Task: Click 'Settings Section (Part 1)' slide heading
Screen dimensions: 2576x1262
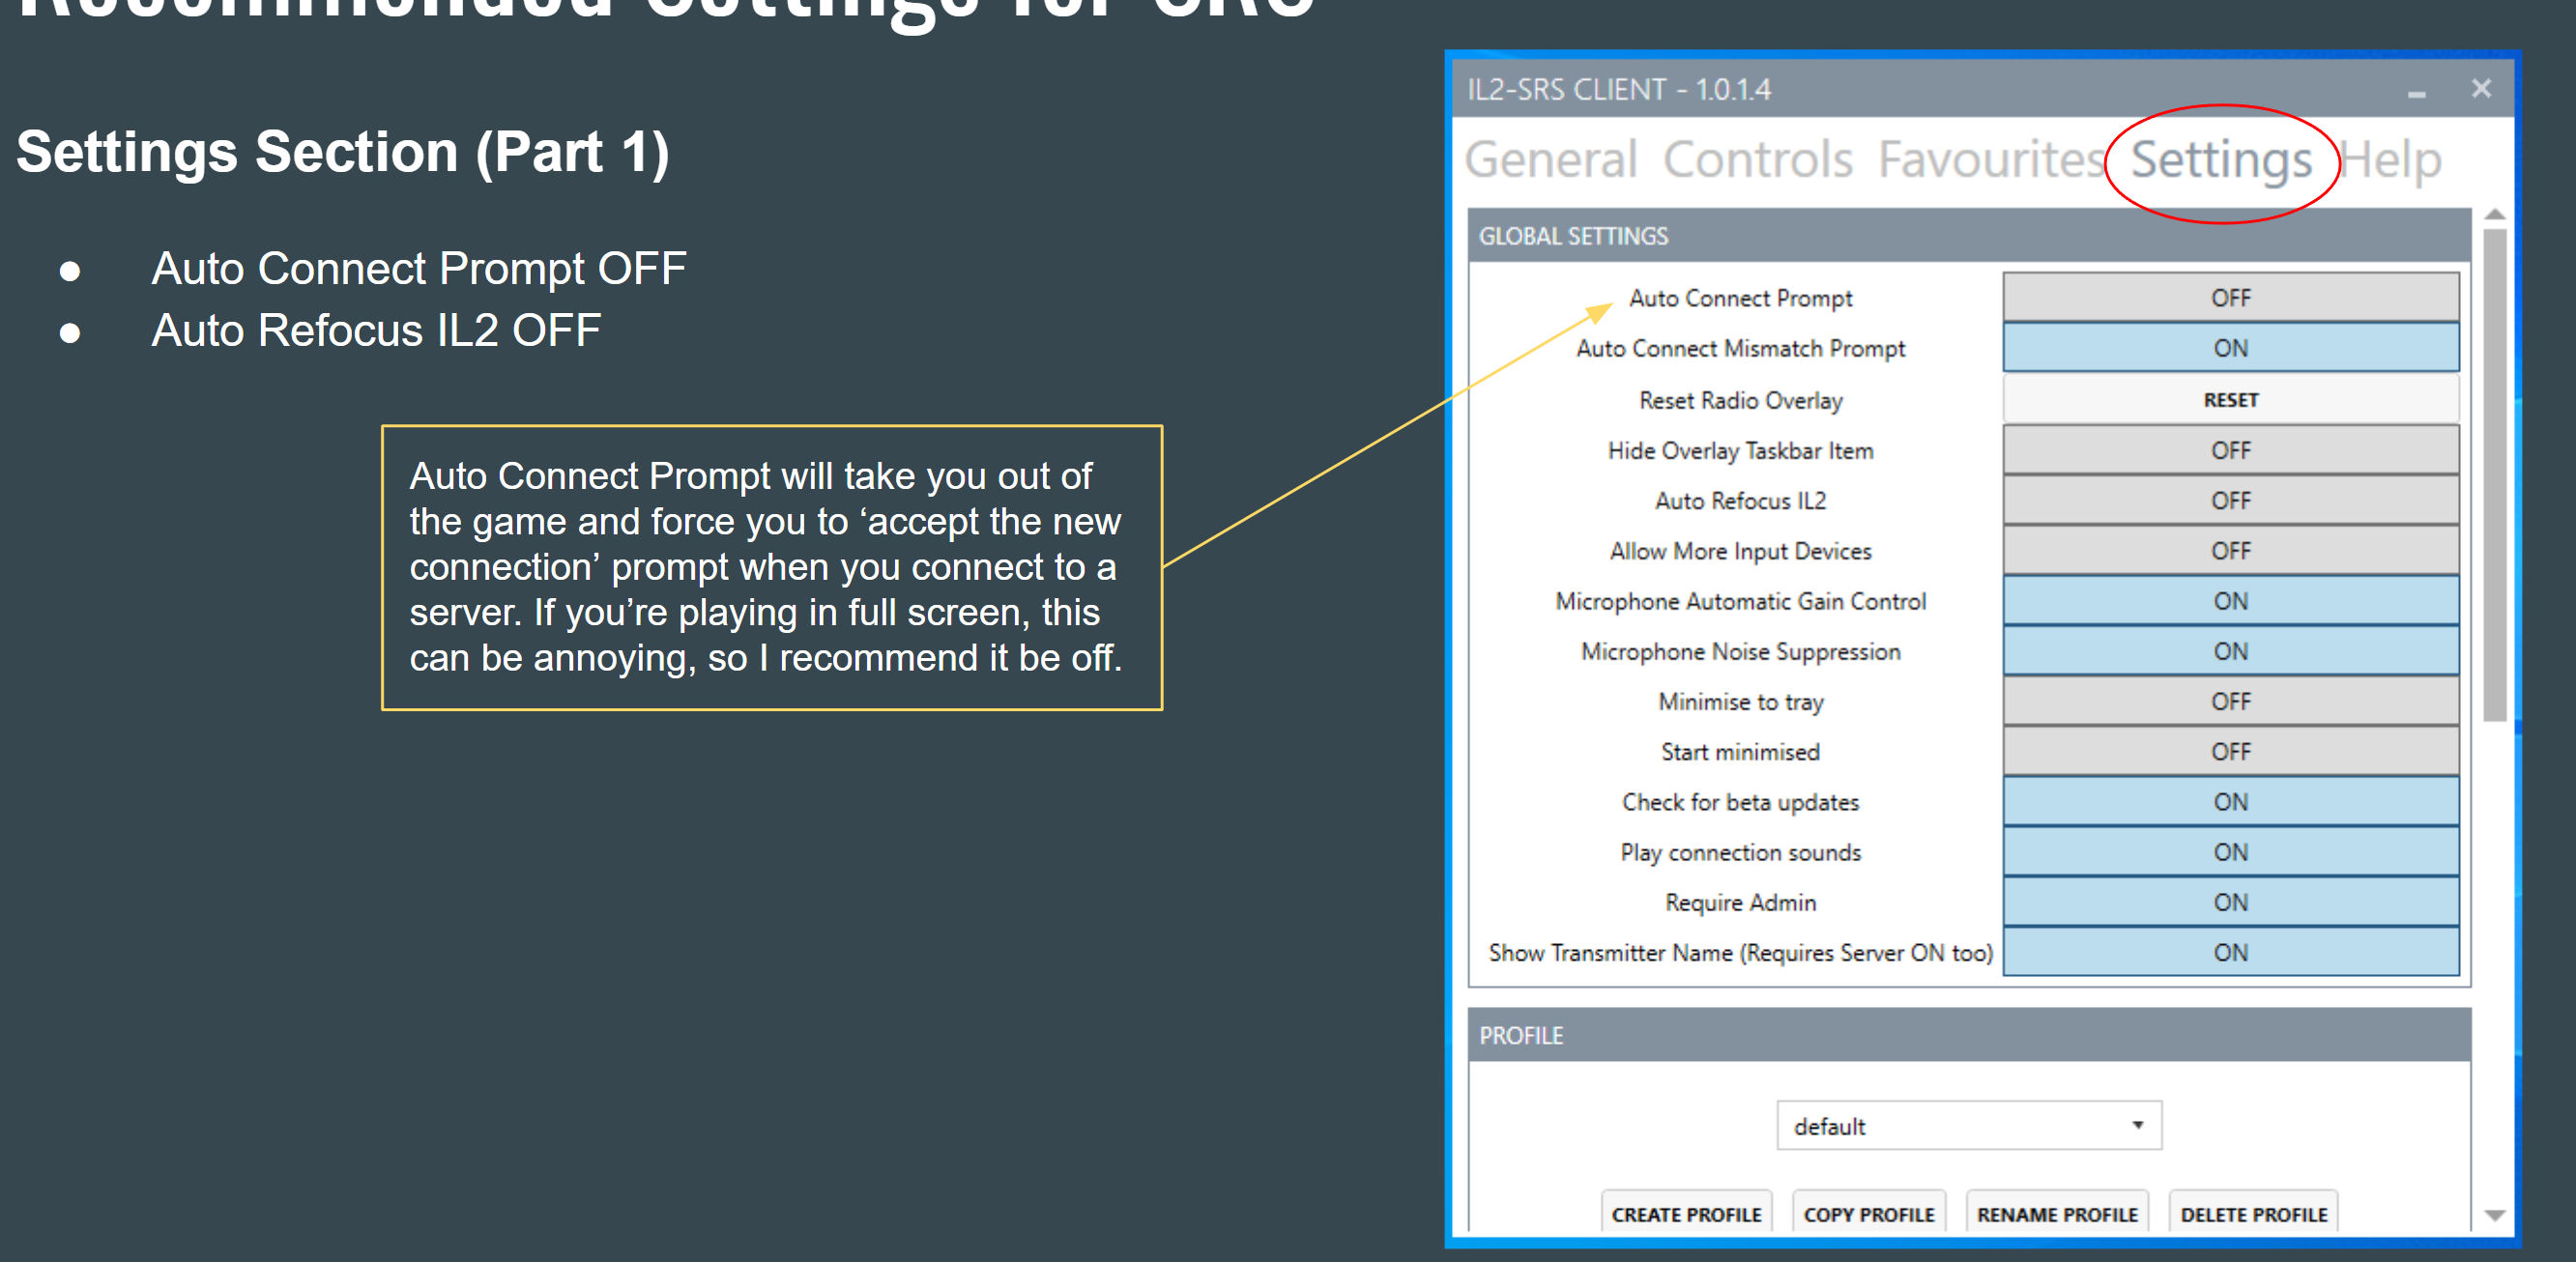Action: pyautogui.click(x=343, y=153)
